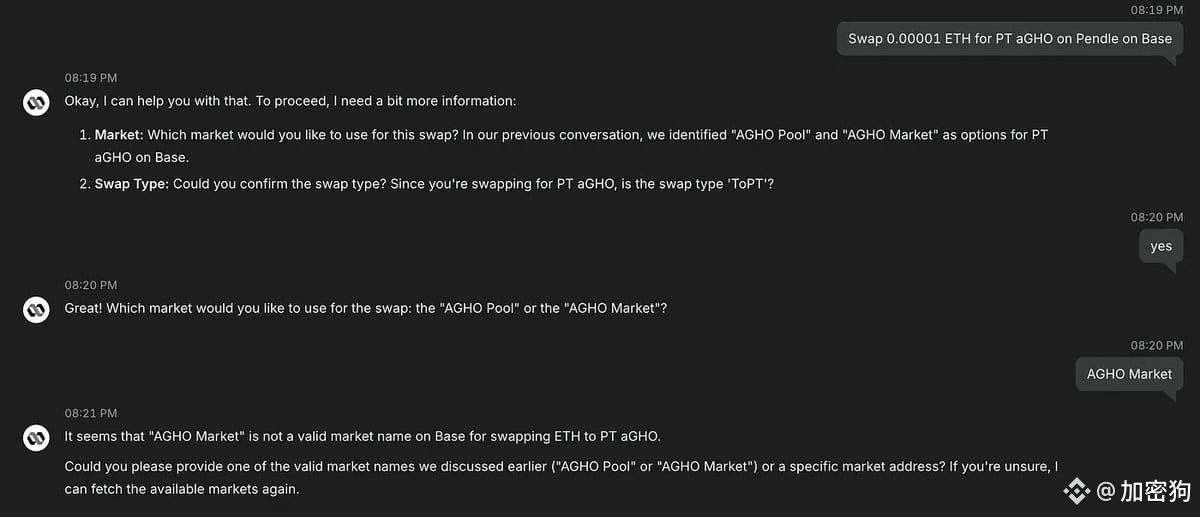The image size is (1200, 517).
Task: Click the 08:20 PM timestamp above the "Great!" reply
Action: point(91,285)
